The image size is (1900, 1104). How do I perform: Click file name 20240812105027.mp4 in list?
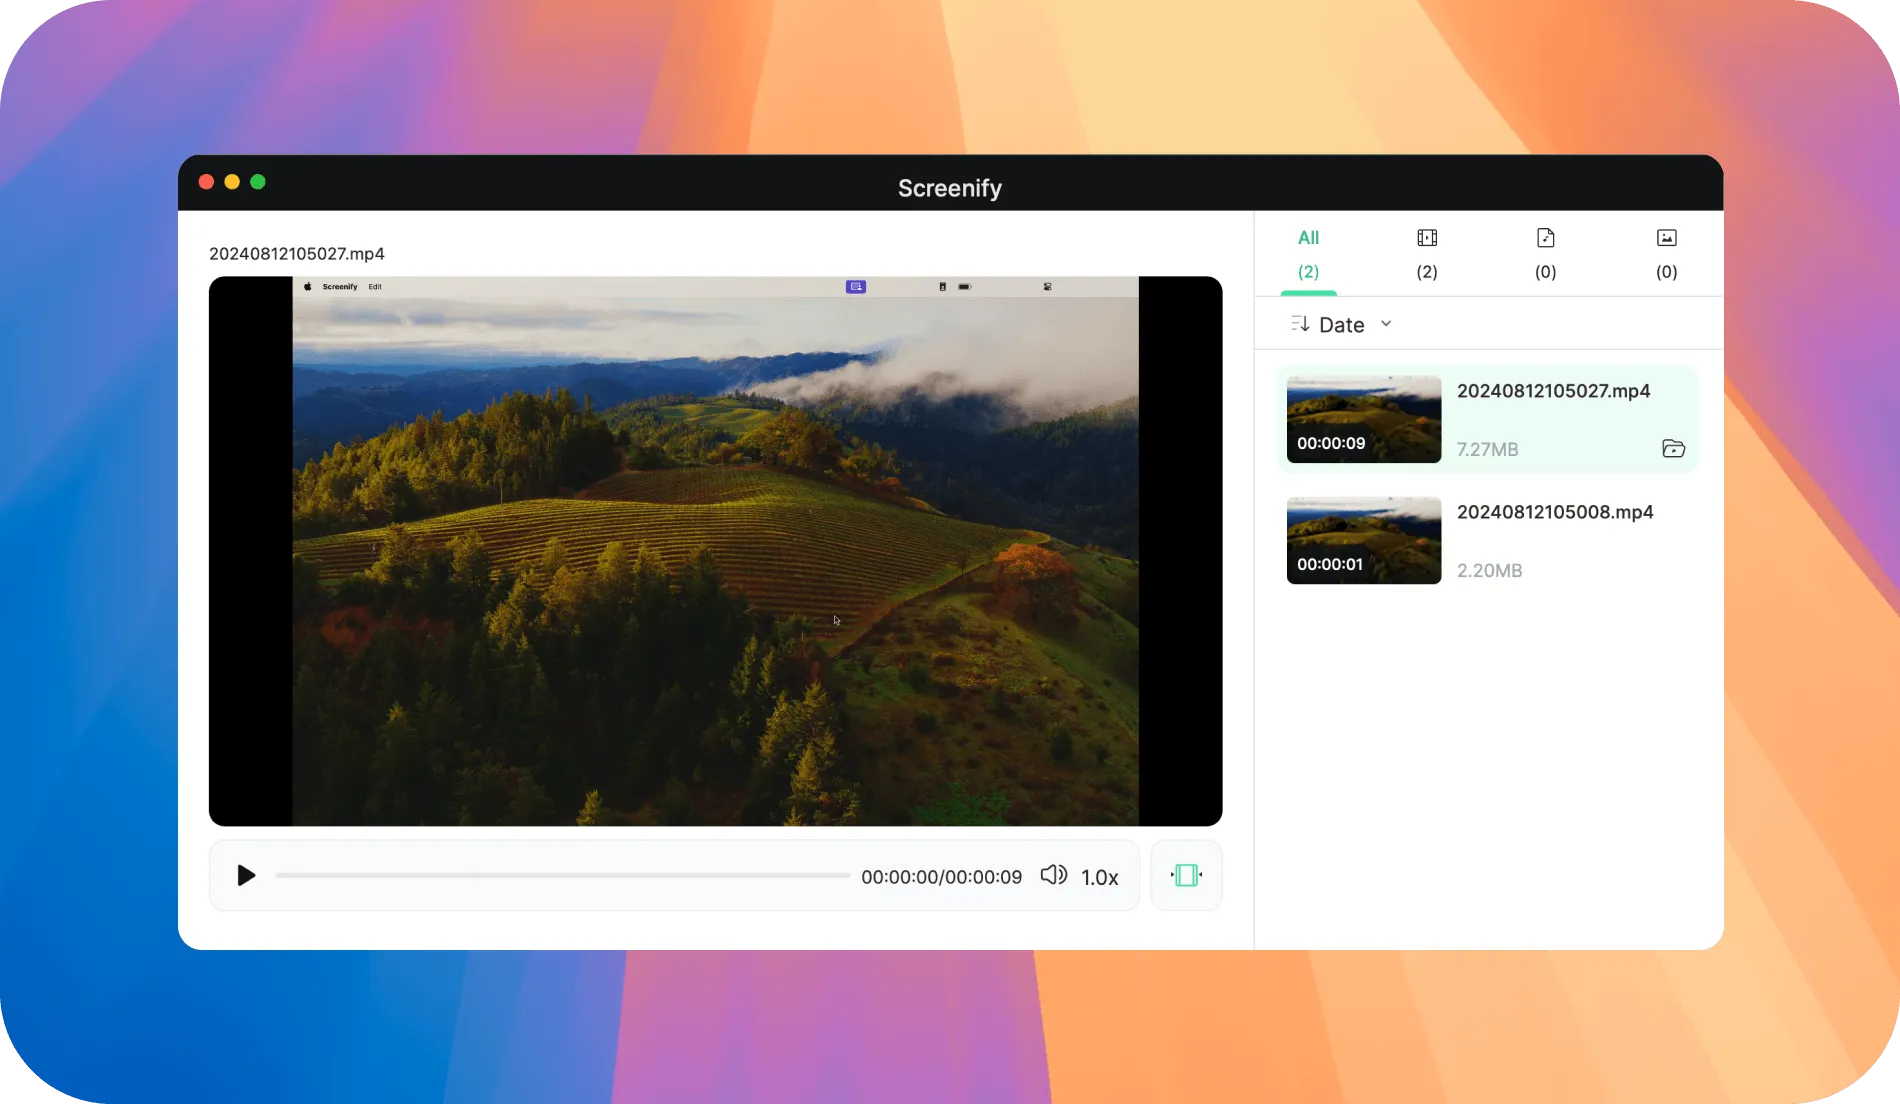click(x=1553, y=391)
